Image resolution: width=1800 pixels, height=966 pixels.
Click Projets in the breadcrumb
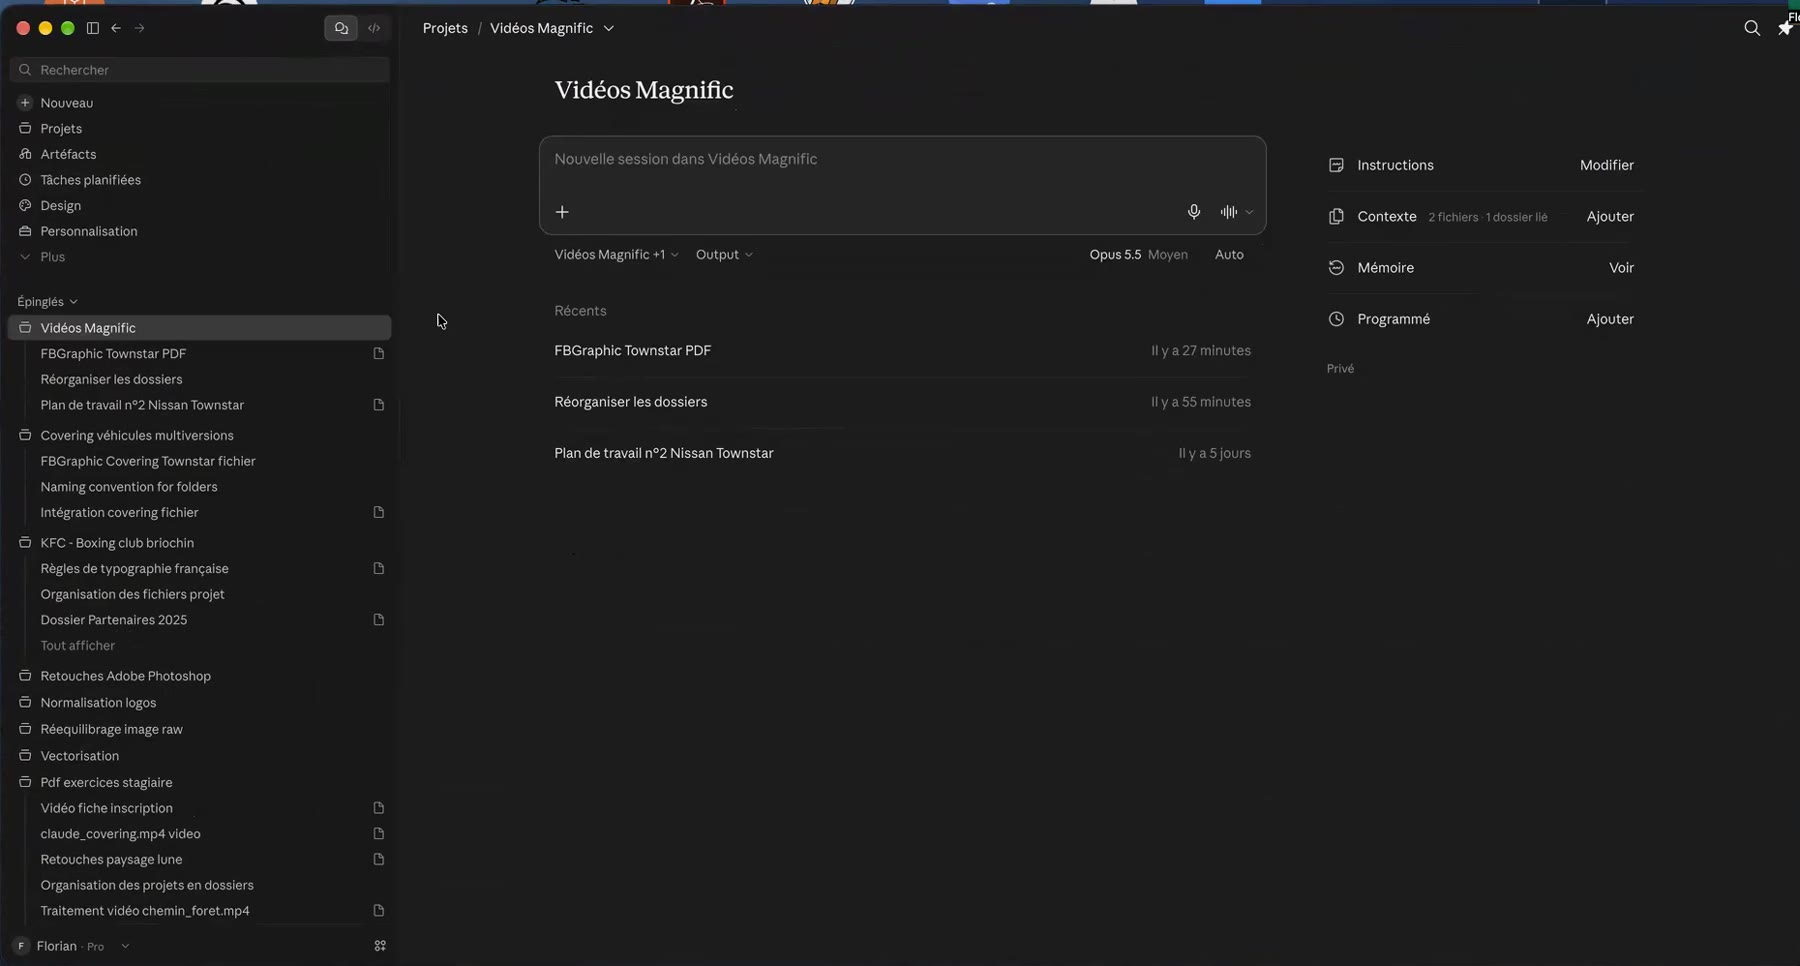click(445, 28)
